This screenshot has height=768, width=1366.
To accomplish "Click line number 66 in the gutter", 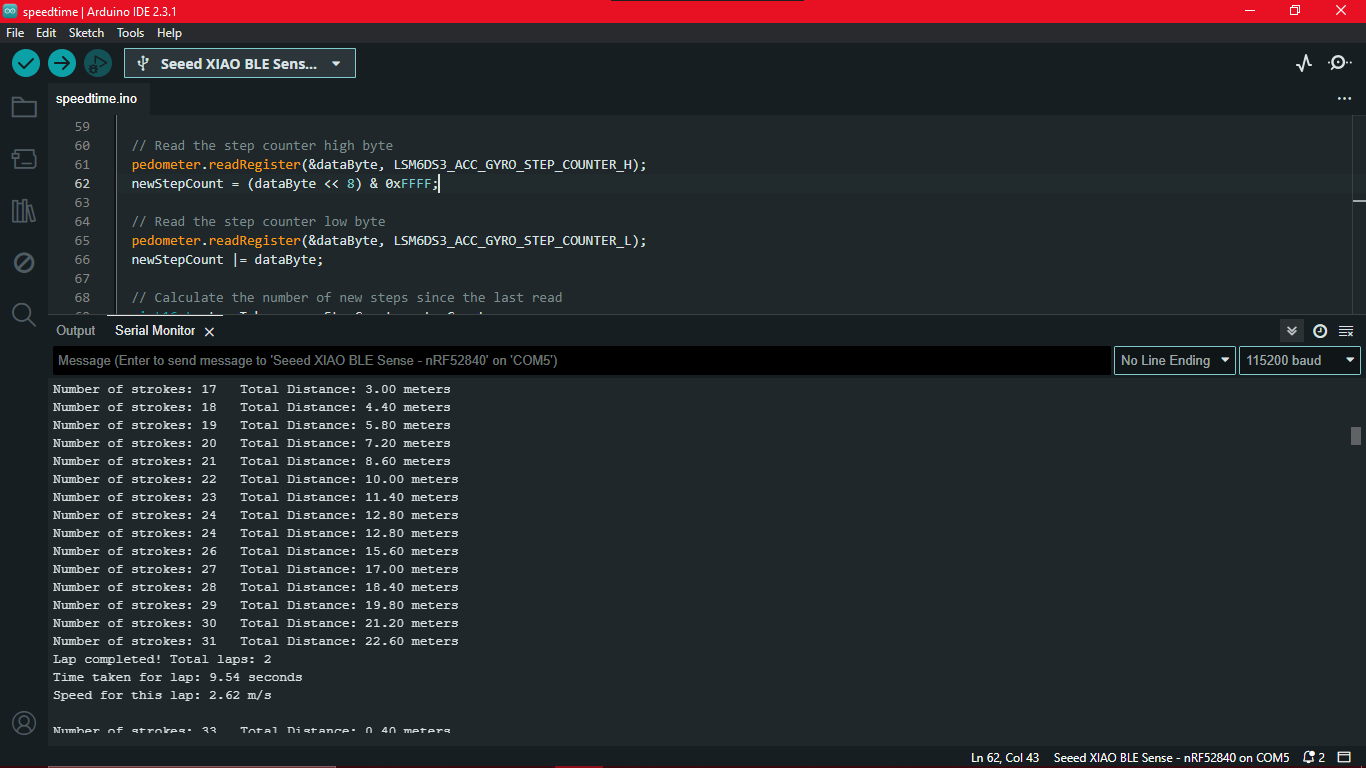I will point(82,260).
